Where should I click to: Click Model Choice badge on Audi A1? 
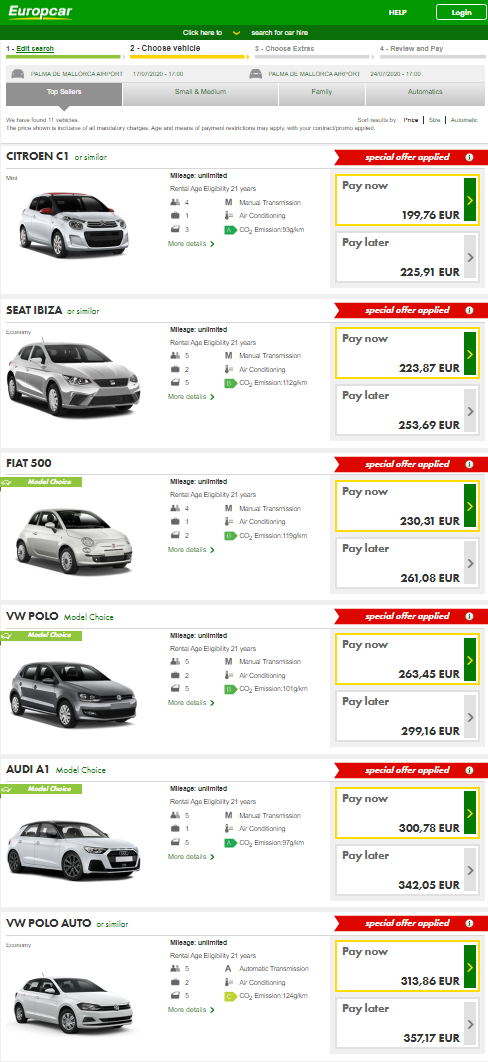click(41, 789)
